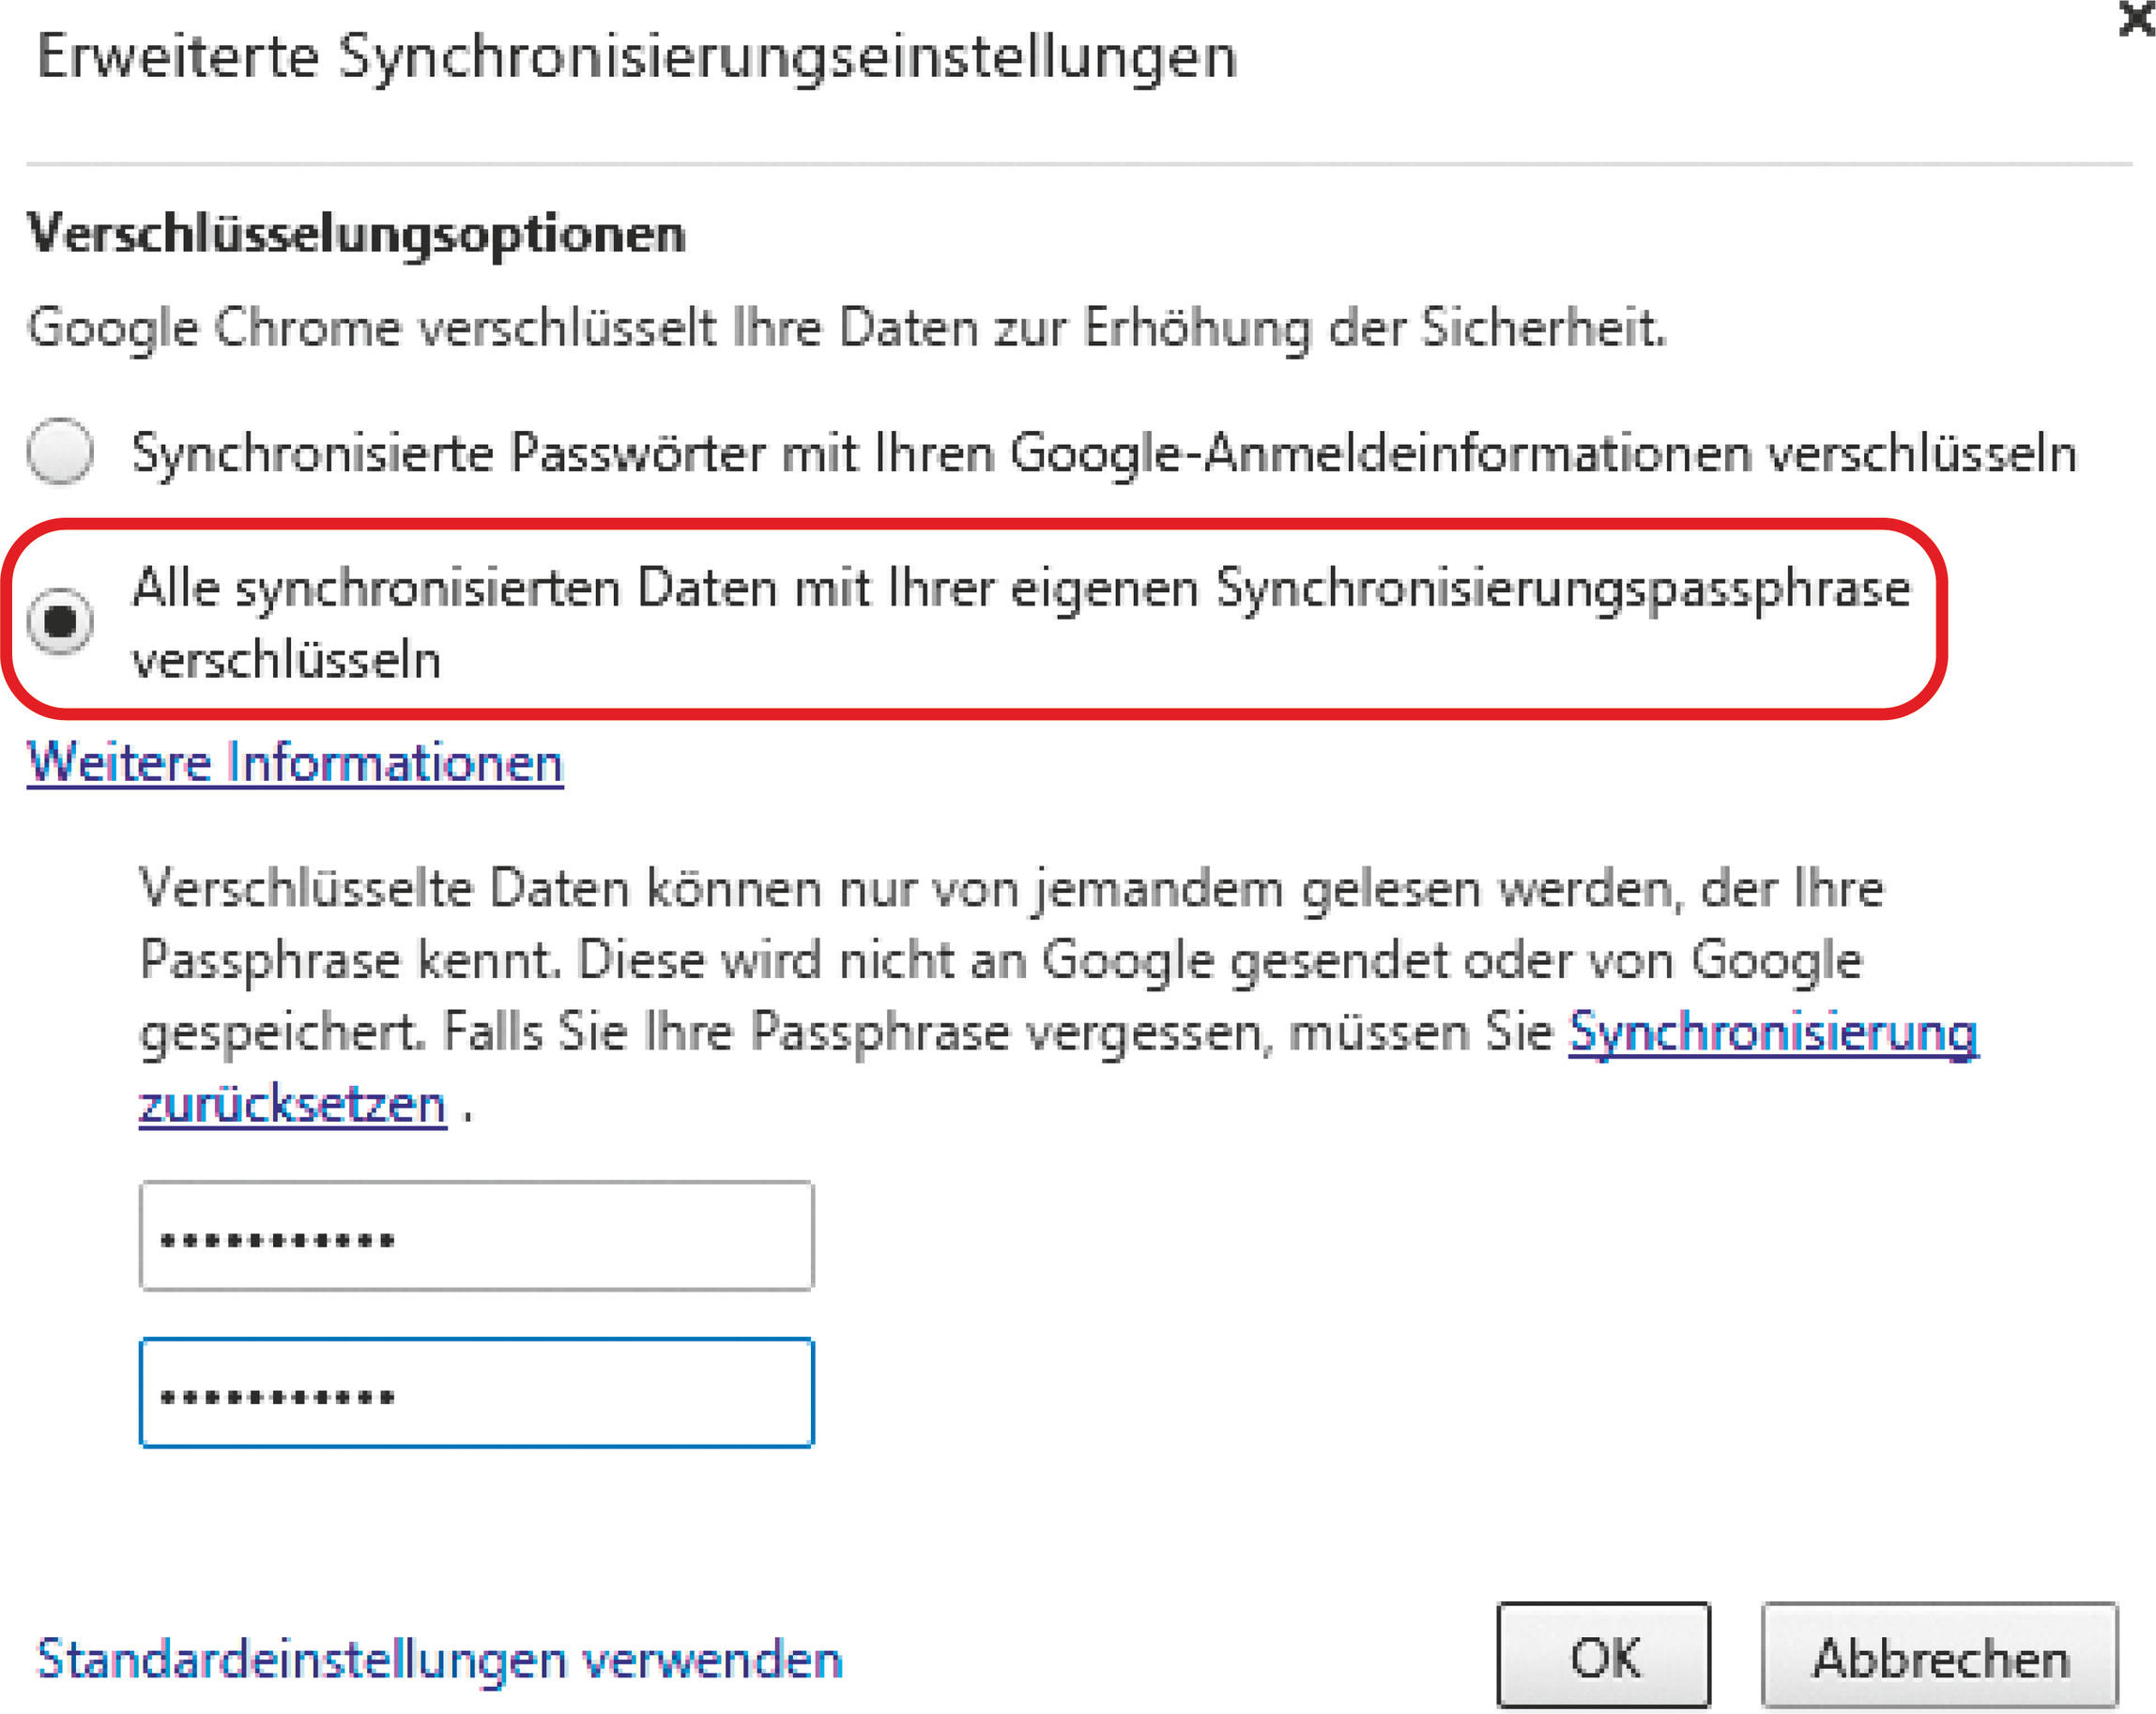Click the first passphrase input field
Viewport: 2156px width, 1714px height.
tap(476, 1236)
